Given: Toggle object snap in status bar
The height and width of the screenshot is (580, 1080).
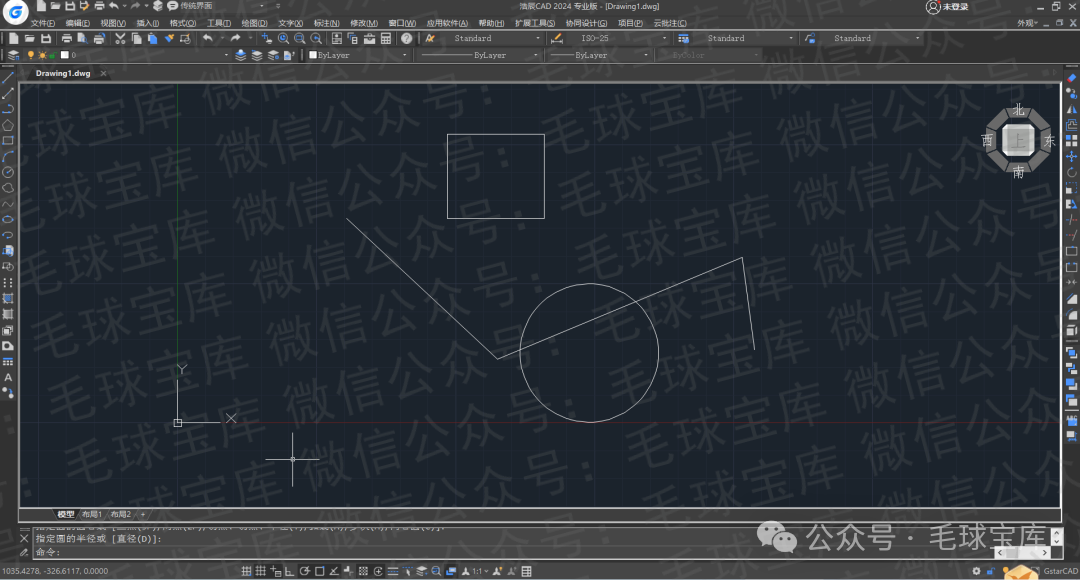Looking at the screenshot, I should pyautogui.click(x=320, y=571).
